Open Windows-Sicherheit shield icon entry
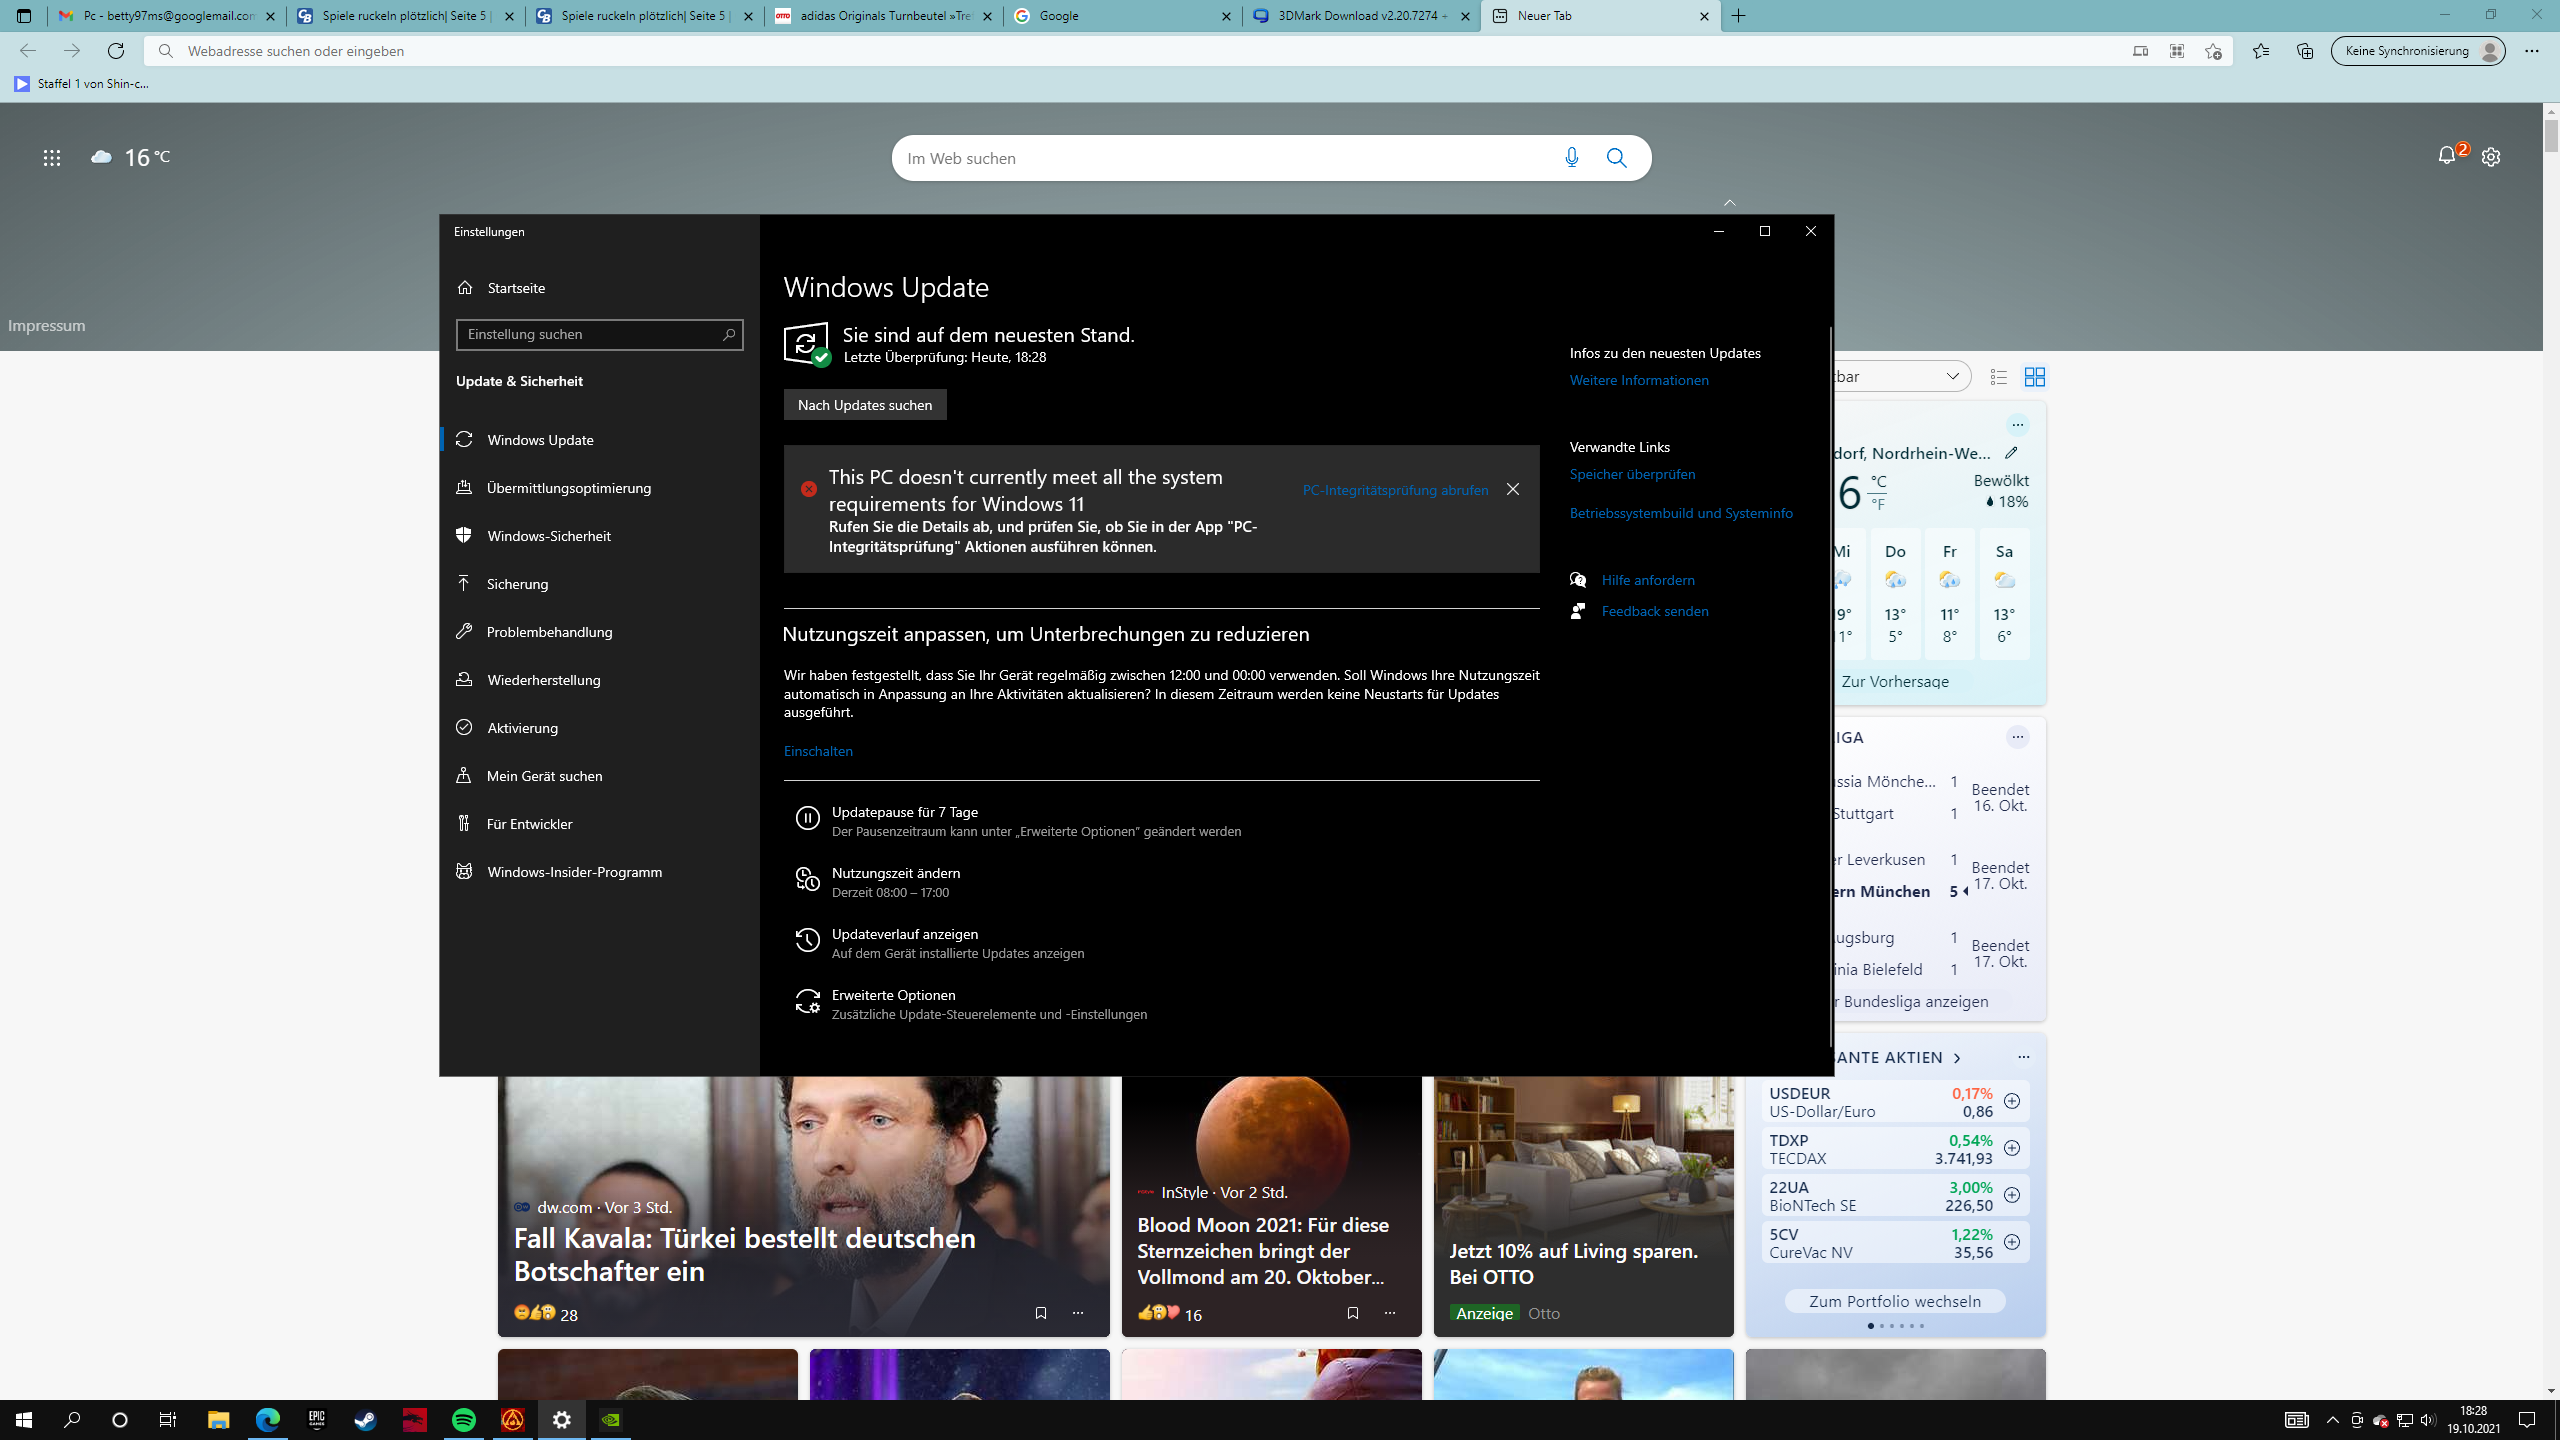This screenshot has height=1440, width=2560. tap(548, 536)
